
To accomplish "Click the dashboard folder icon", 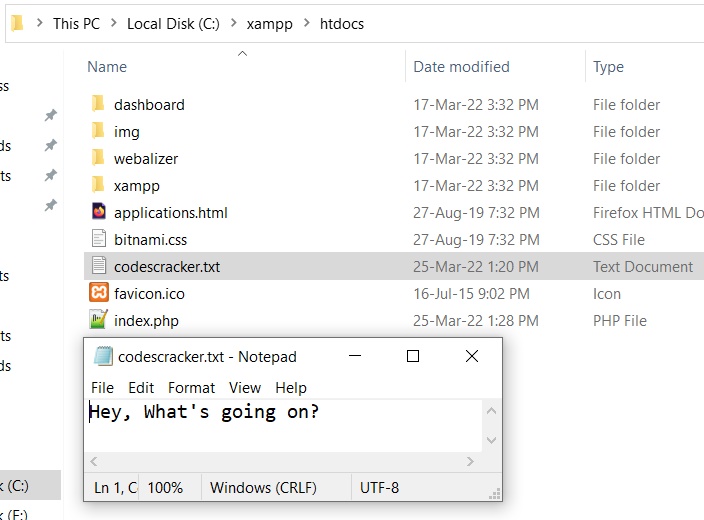I will click(98, 104).
